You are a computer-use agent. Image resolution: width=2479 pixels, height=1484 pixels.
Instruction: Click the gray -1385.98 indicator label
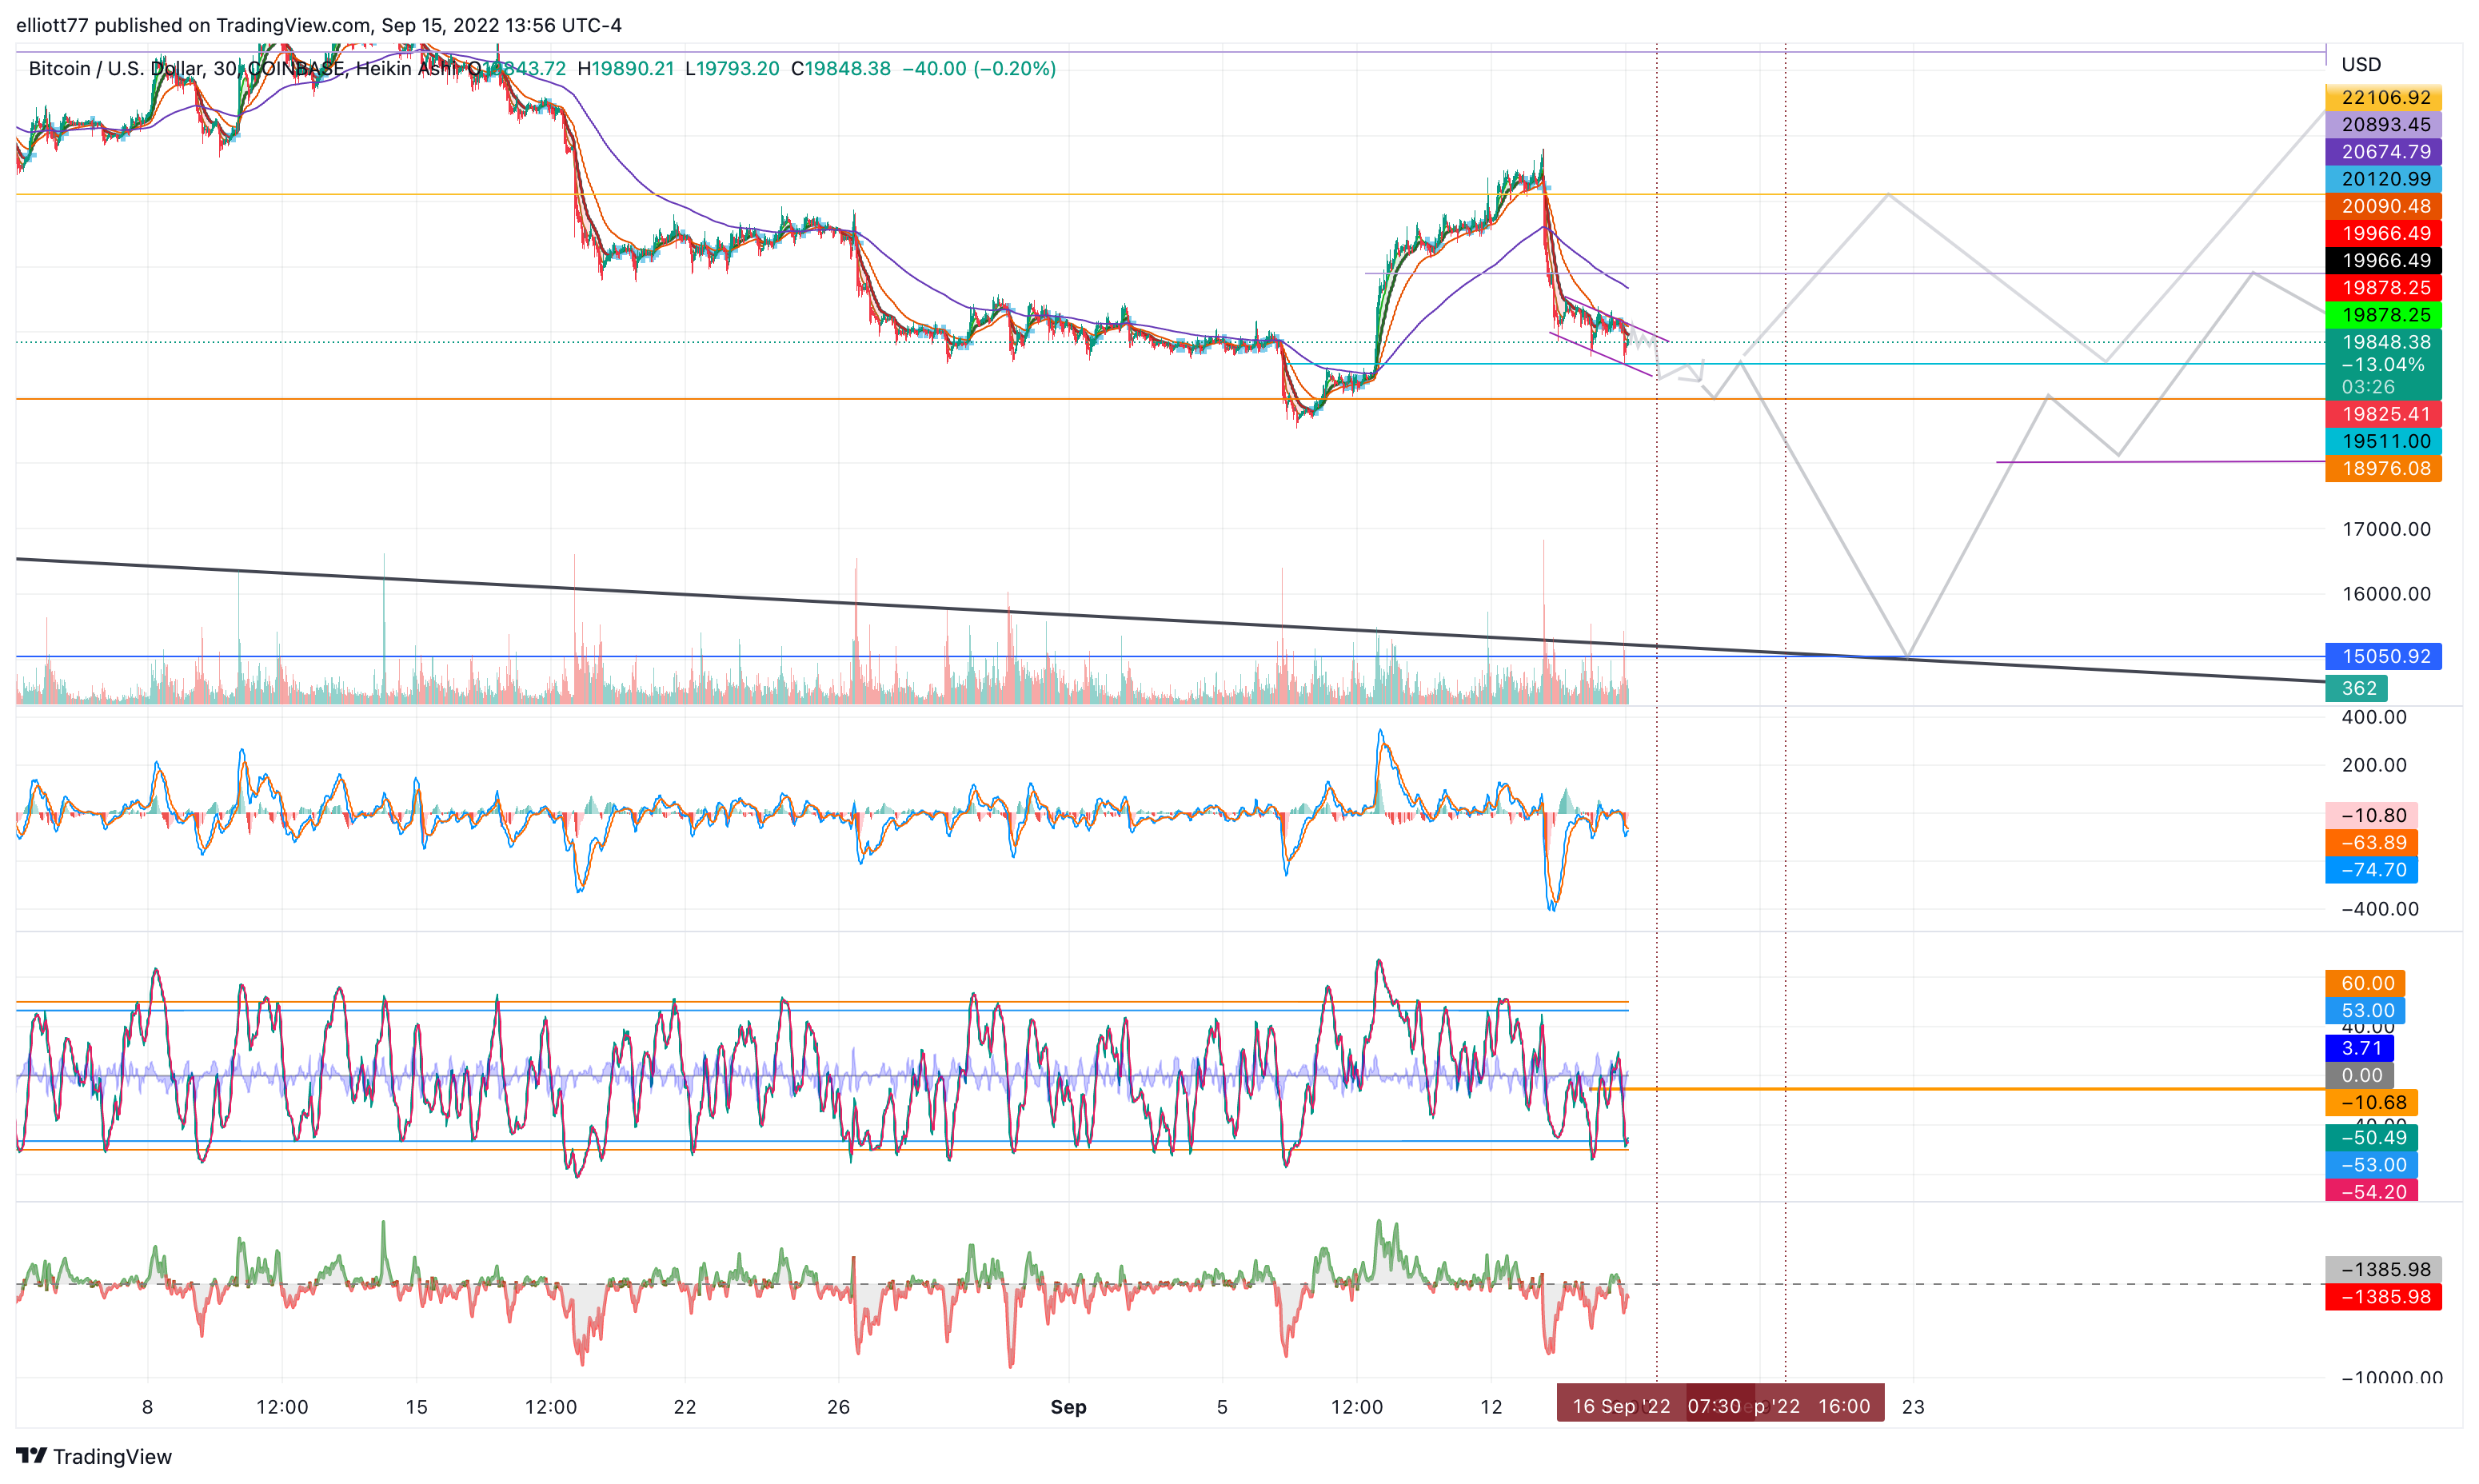click(2384, 1269)
